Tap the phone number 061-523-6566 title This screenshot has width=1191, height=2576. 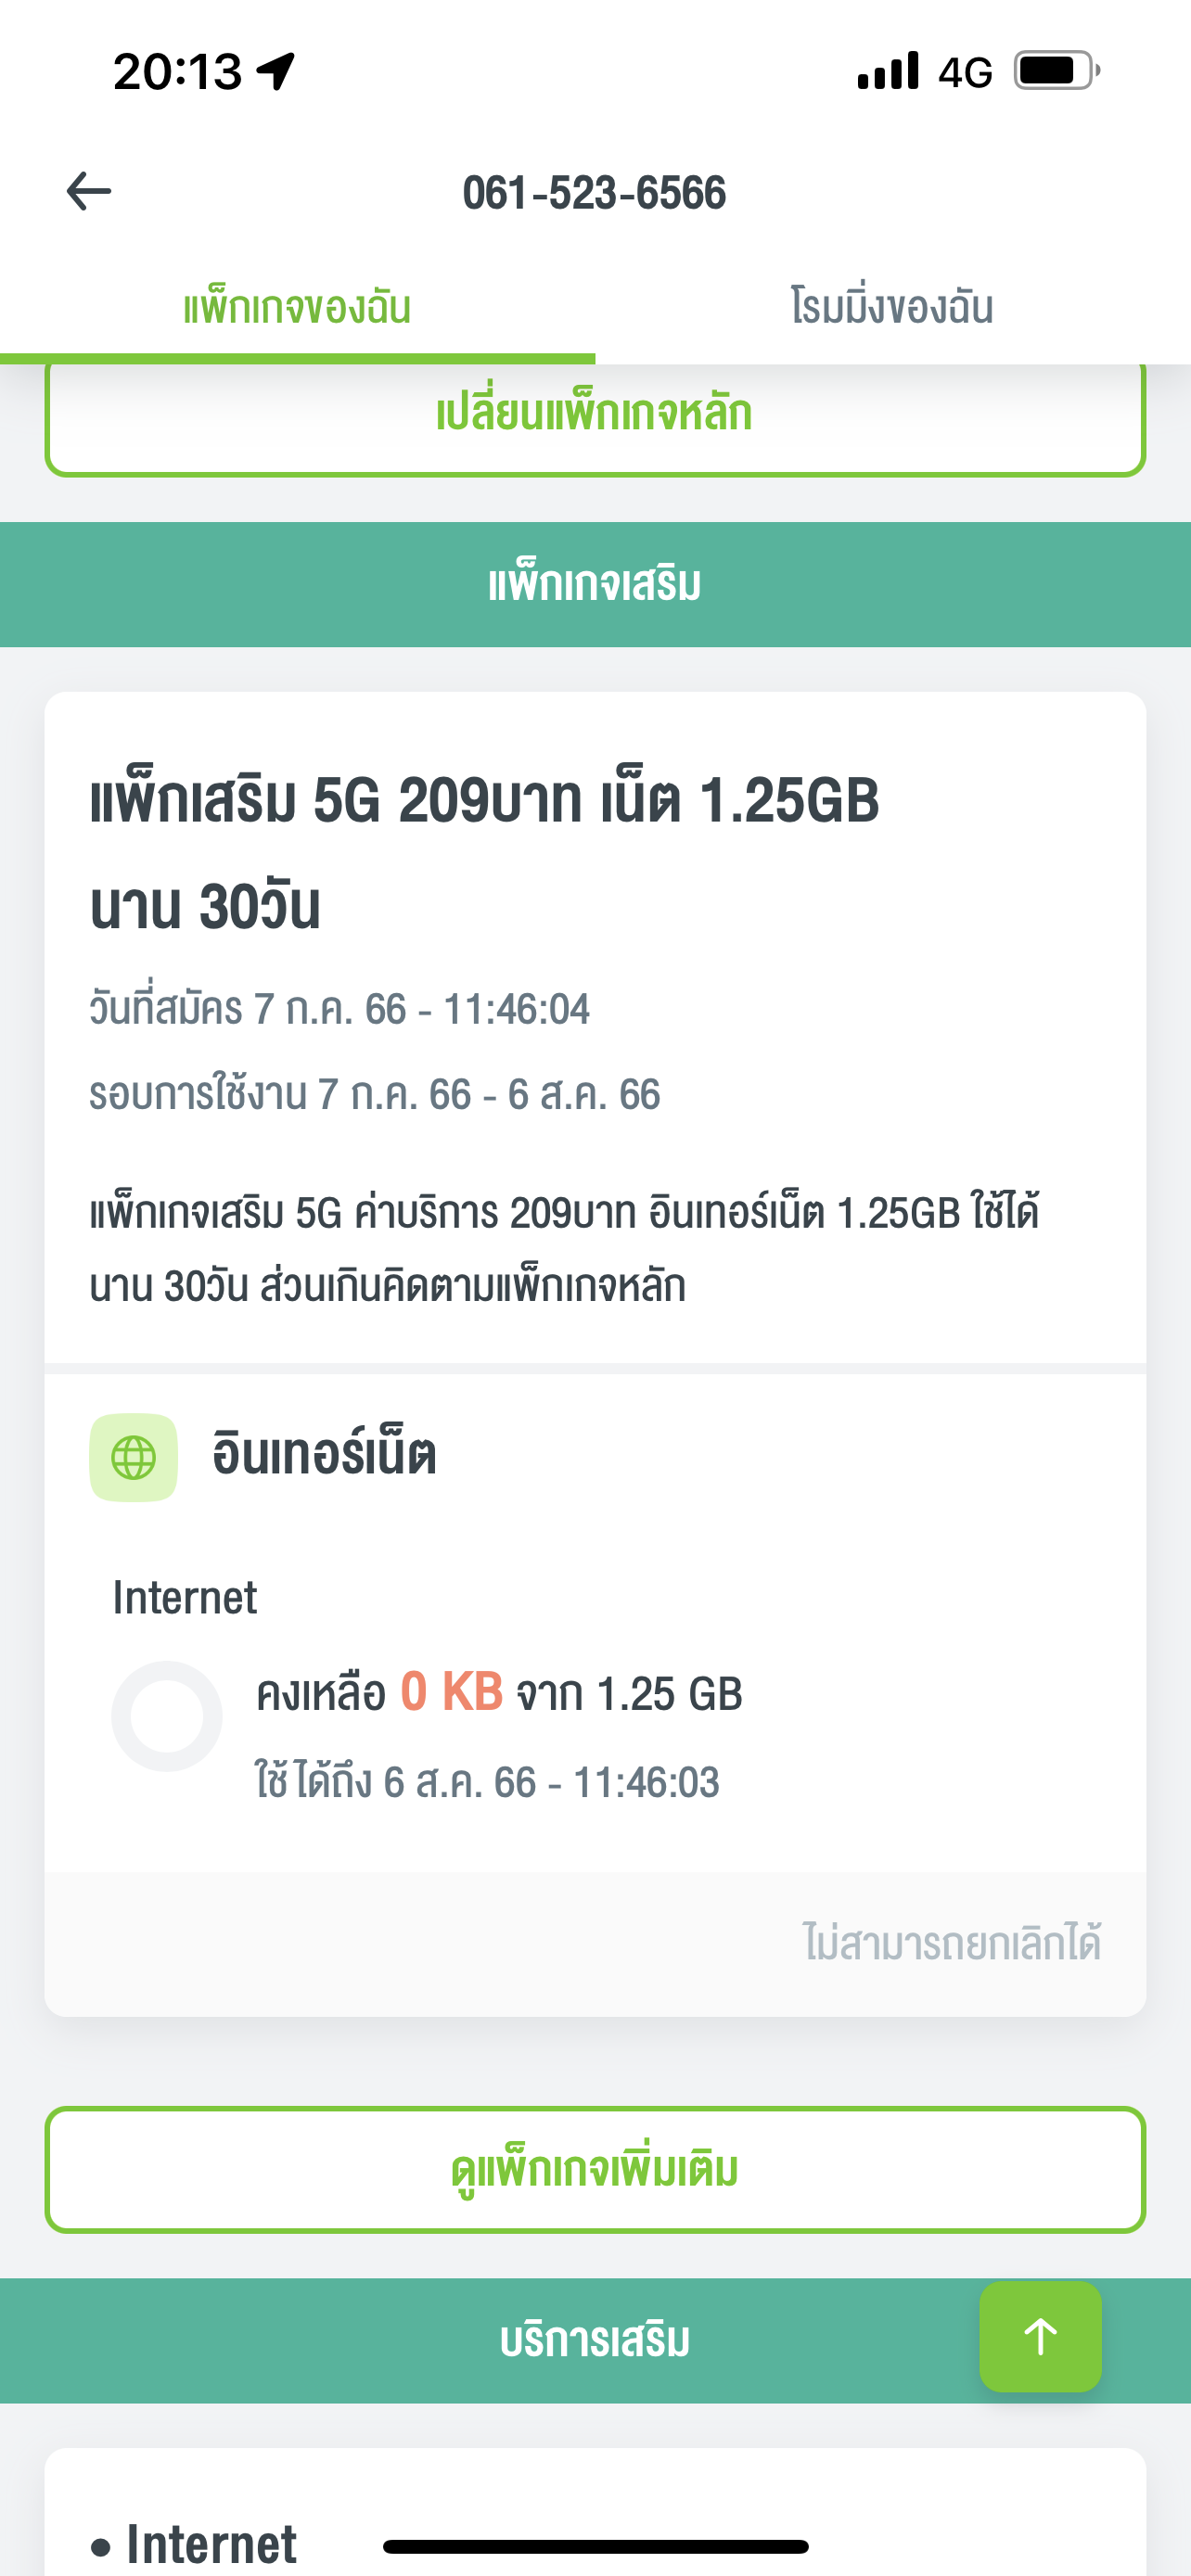[594, 192]
